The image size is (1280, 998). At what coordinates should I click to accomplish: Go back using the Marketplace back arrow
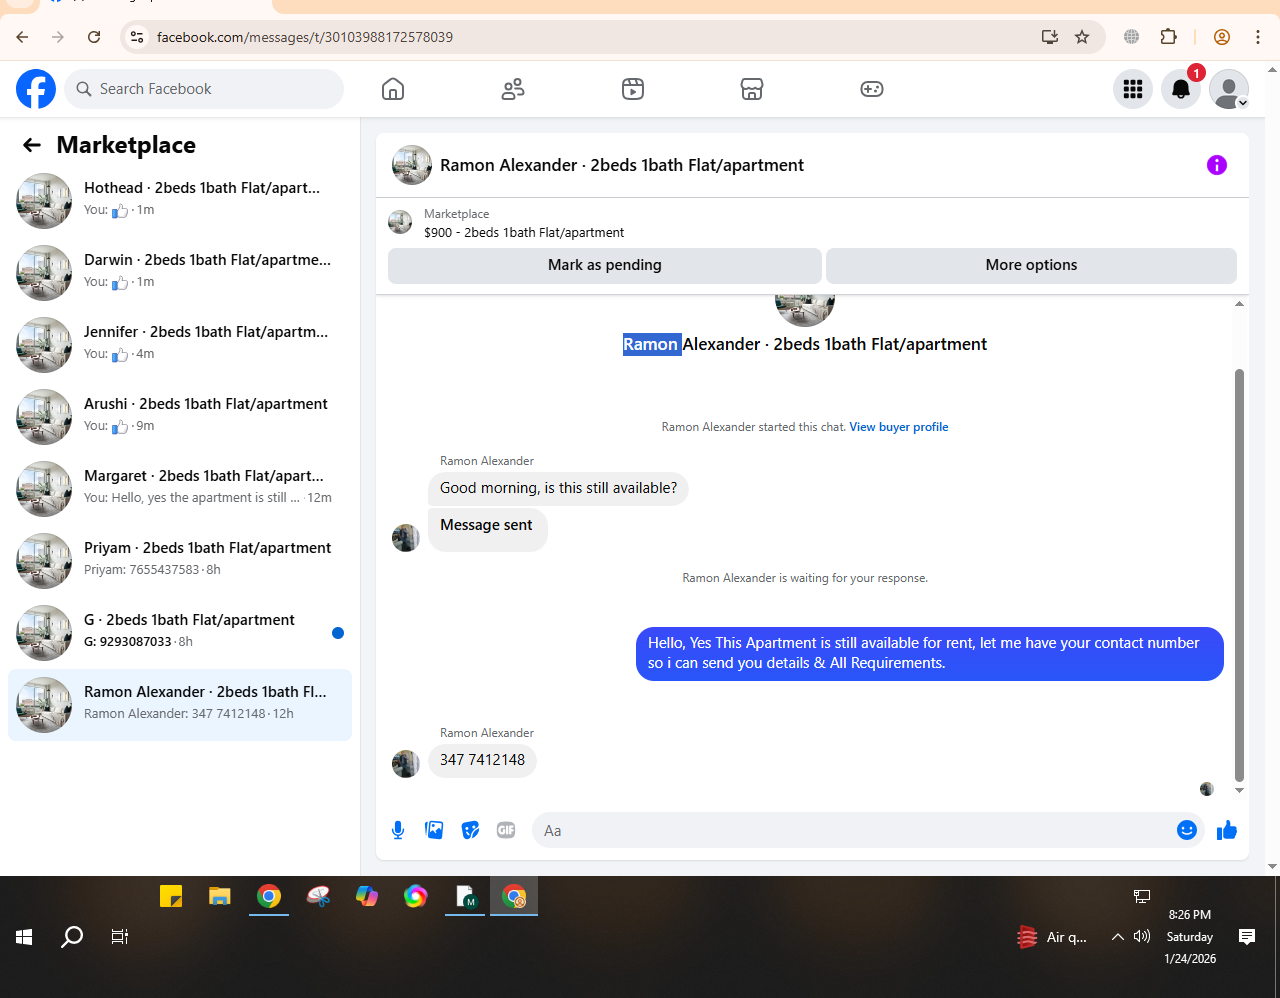[32, 145]
